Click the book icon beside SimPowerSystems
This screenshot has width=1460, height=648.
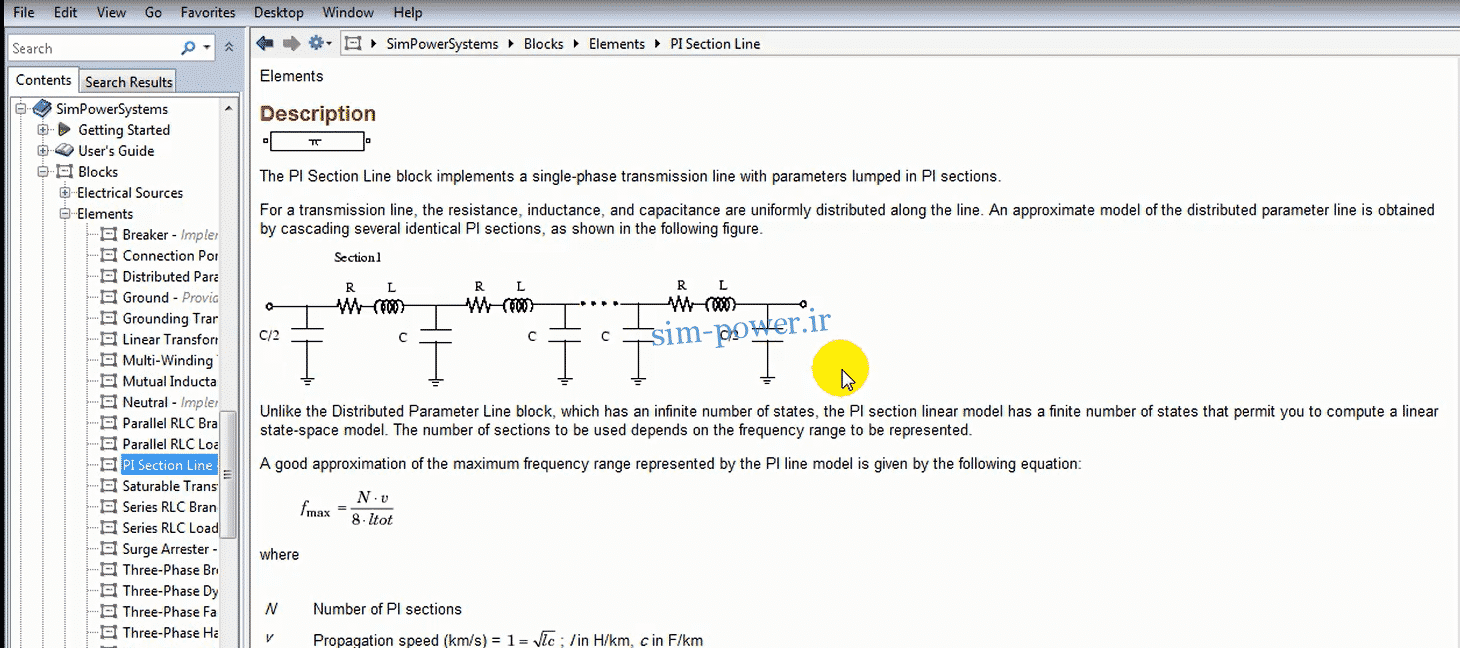point(41,109)
